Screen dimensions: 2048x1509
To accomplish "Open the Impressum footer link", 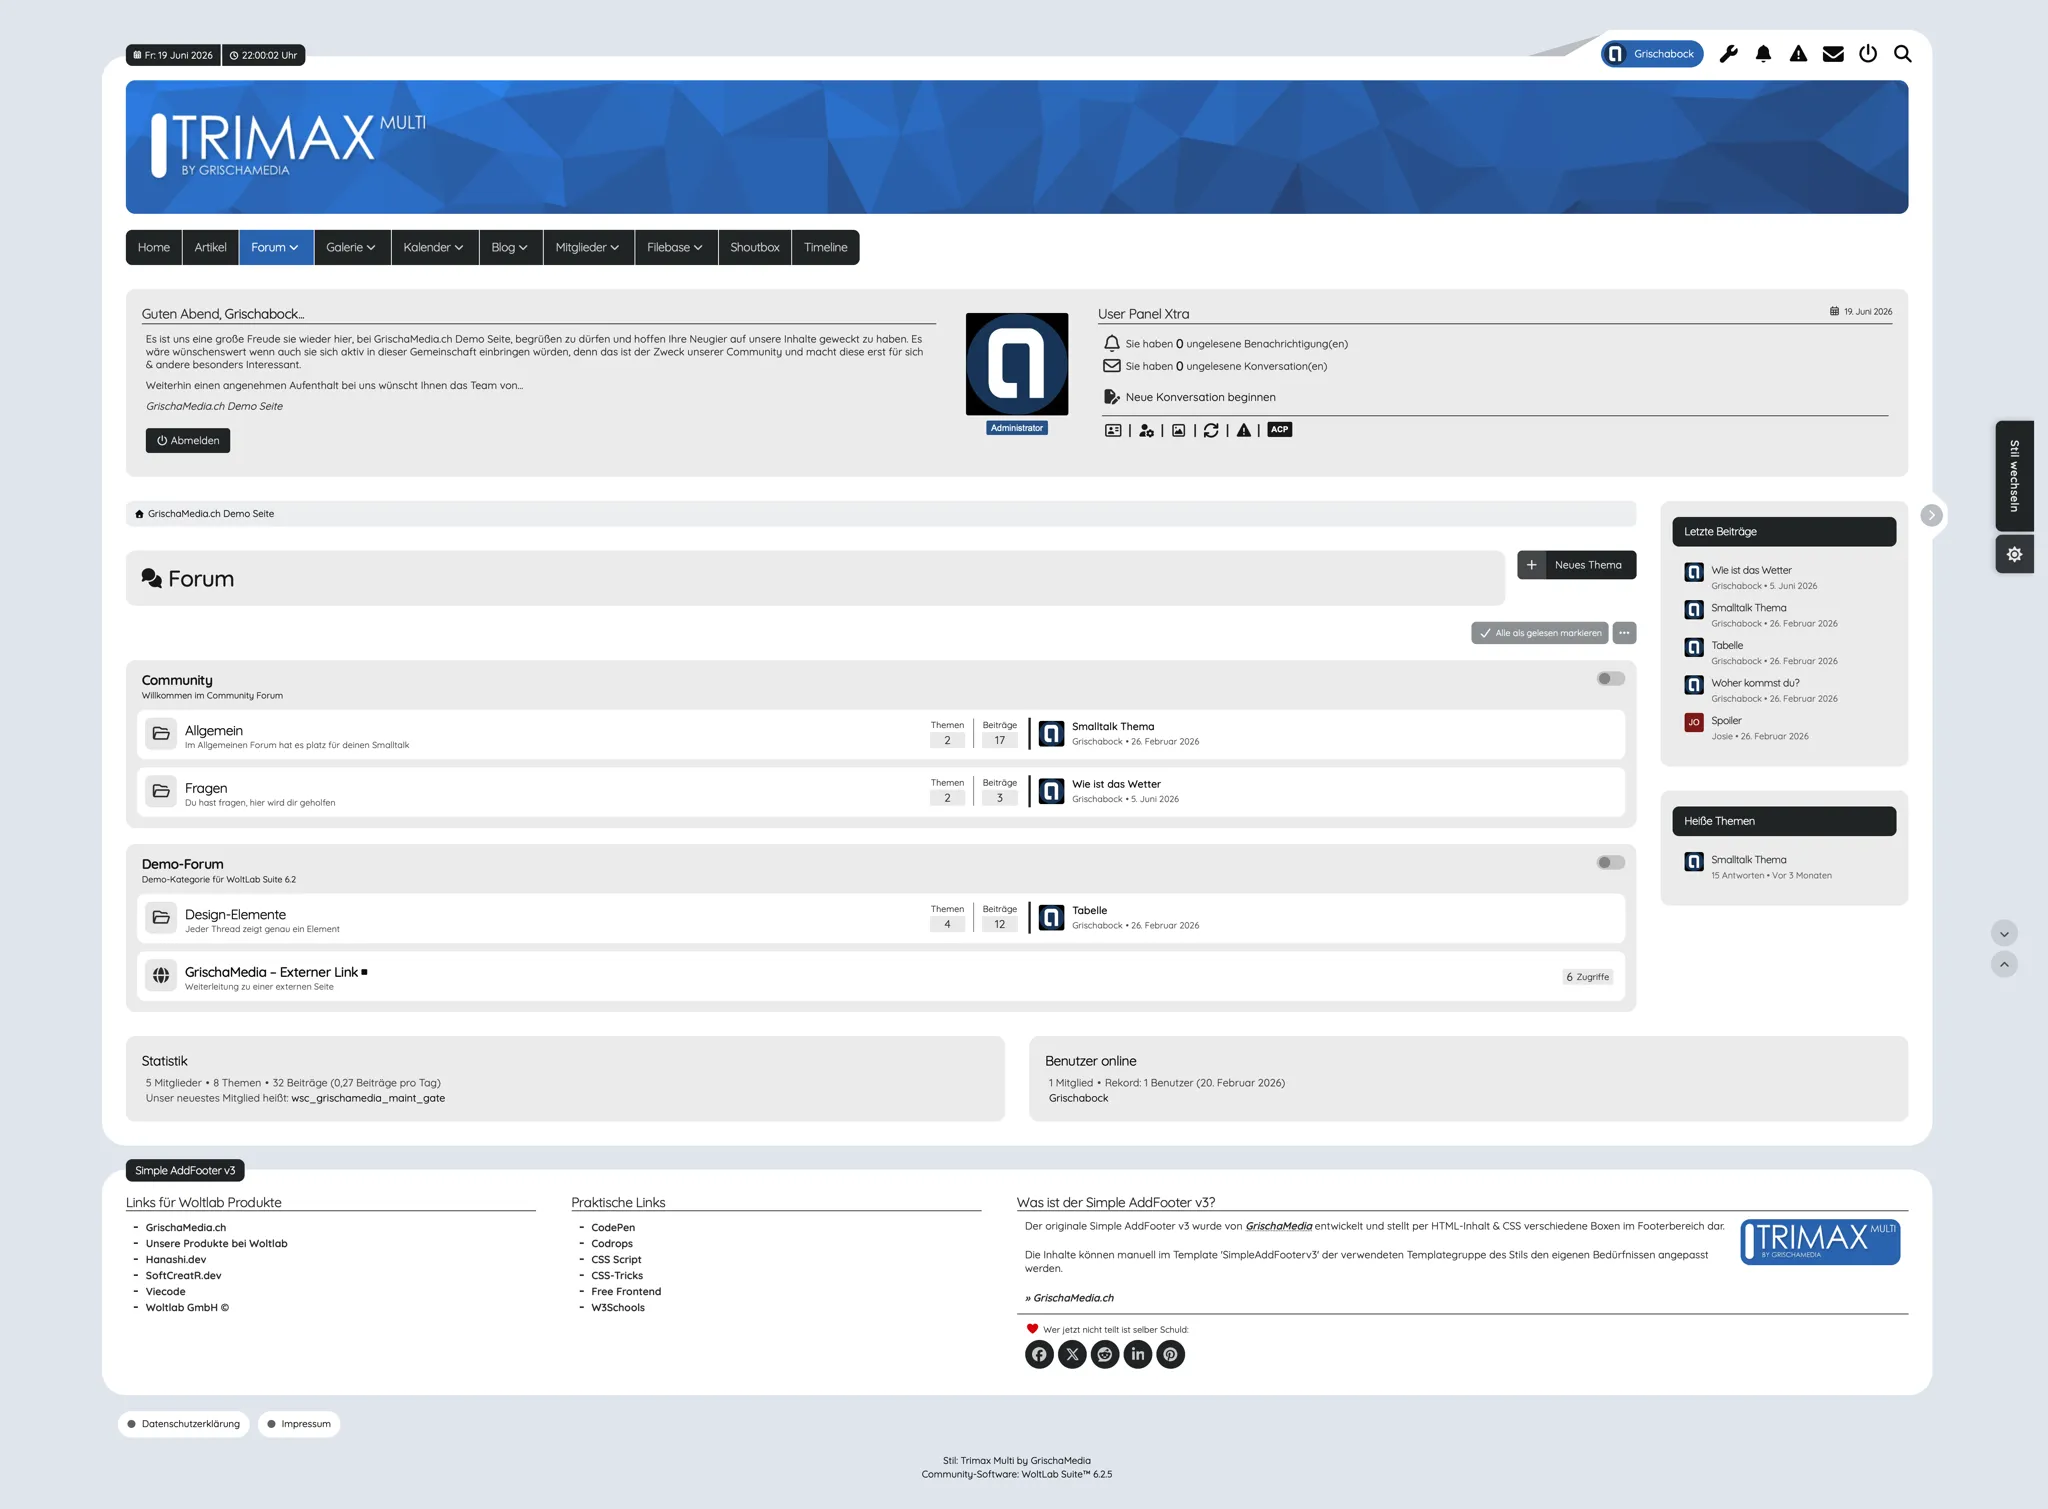I will (x=299, y=1424).
